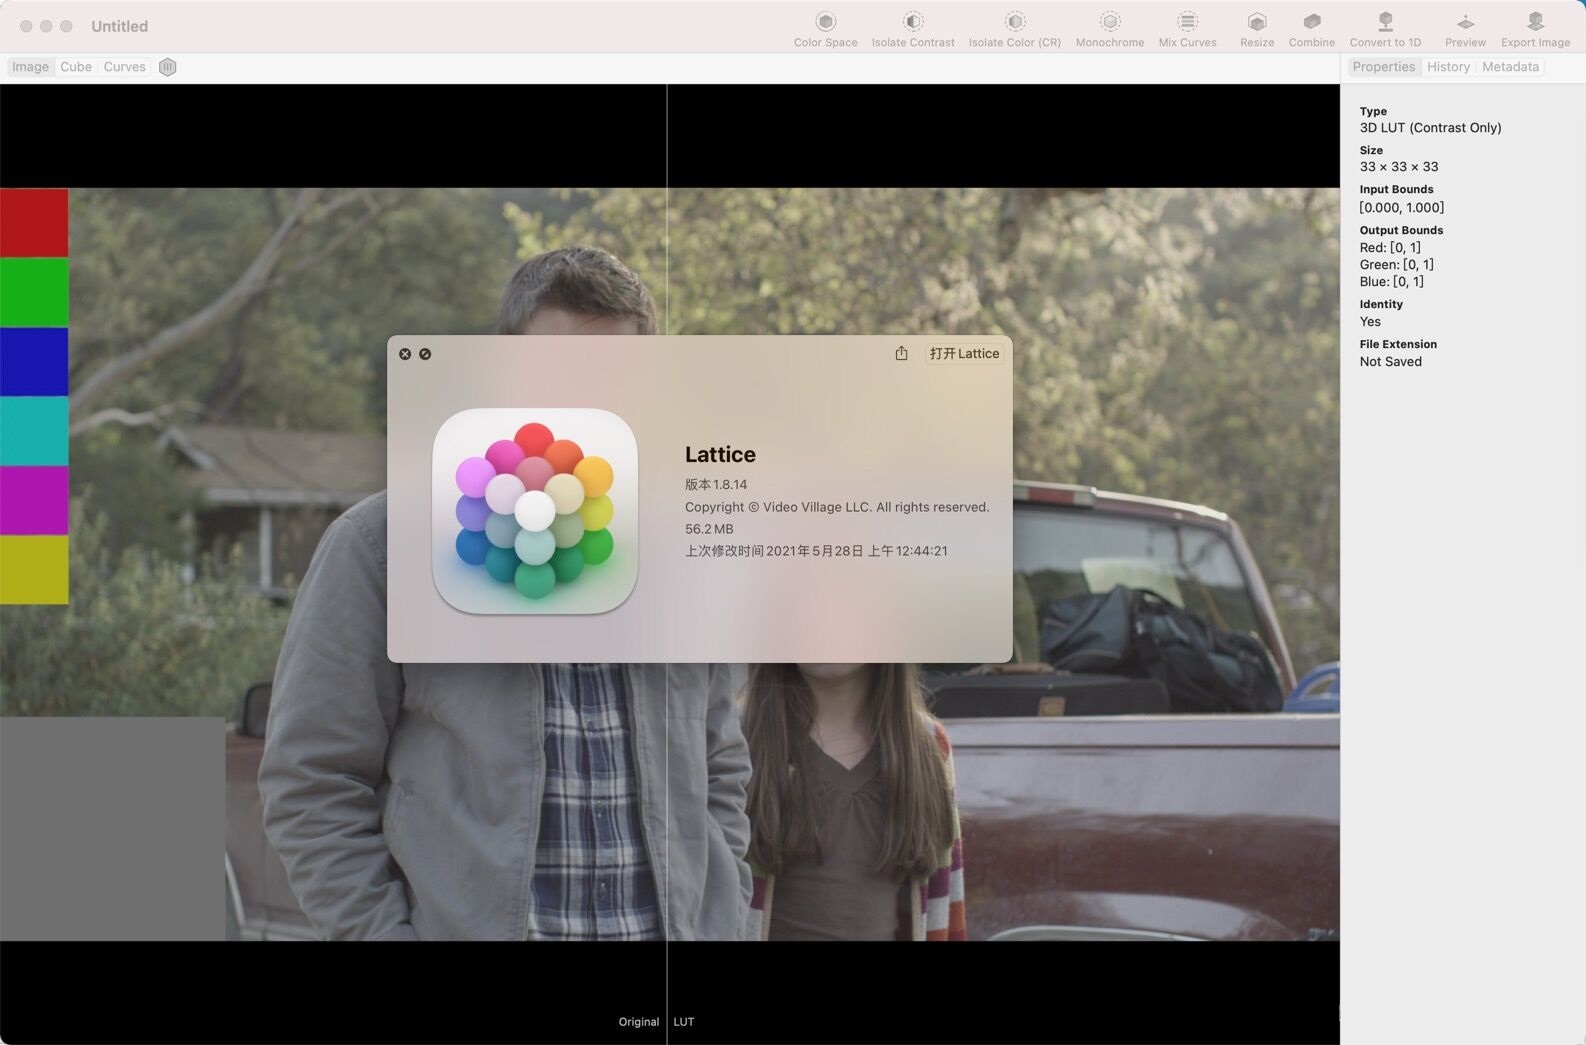Image resolution: width=1586 pixels, height=1045 pixels.
Task: Click the '3D LUT (Contrast Only)' type value
Action: click(x=1430, y=128)
